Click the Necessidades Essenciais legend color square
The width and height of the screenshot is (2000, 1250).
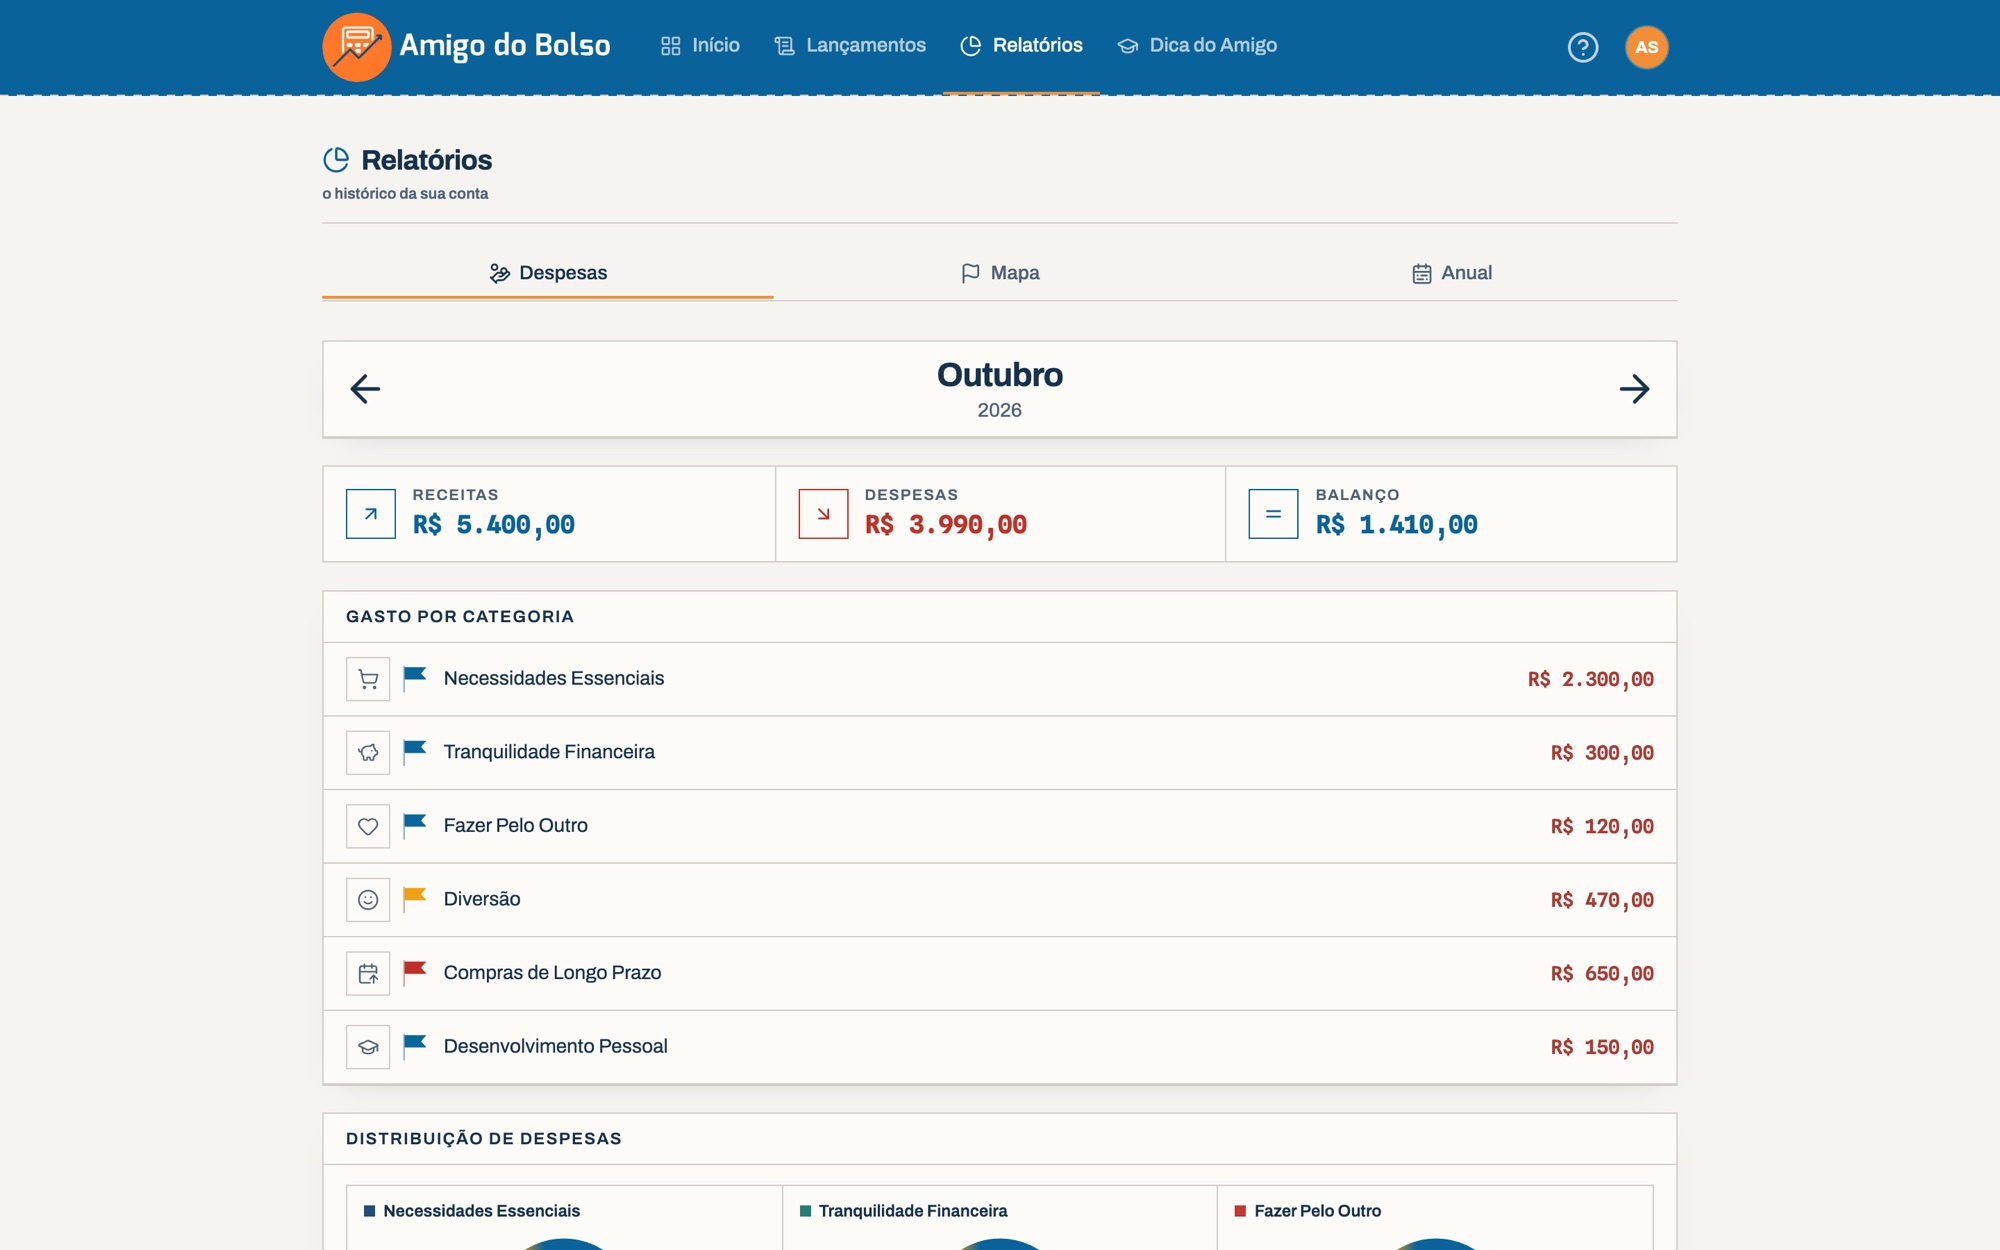(x=369, y=1211)
